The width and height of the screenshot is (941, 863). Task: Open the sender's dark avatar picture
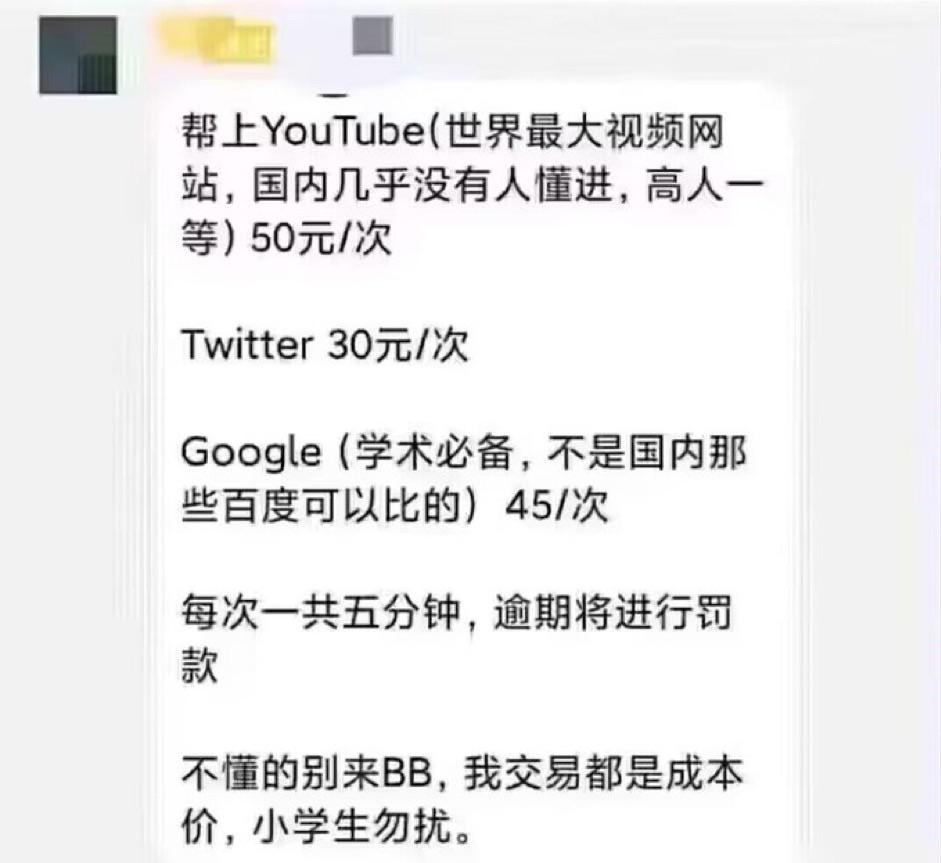point(78,55)
